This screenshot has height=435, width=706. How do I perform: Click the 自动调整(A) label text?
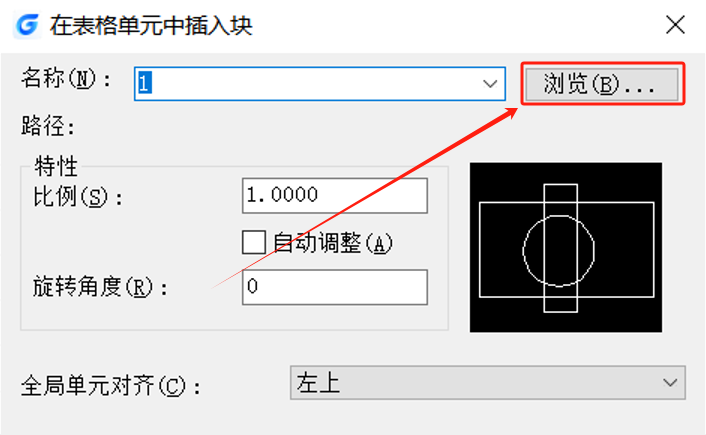tap(333, 243)
